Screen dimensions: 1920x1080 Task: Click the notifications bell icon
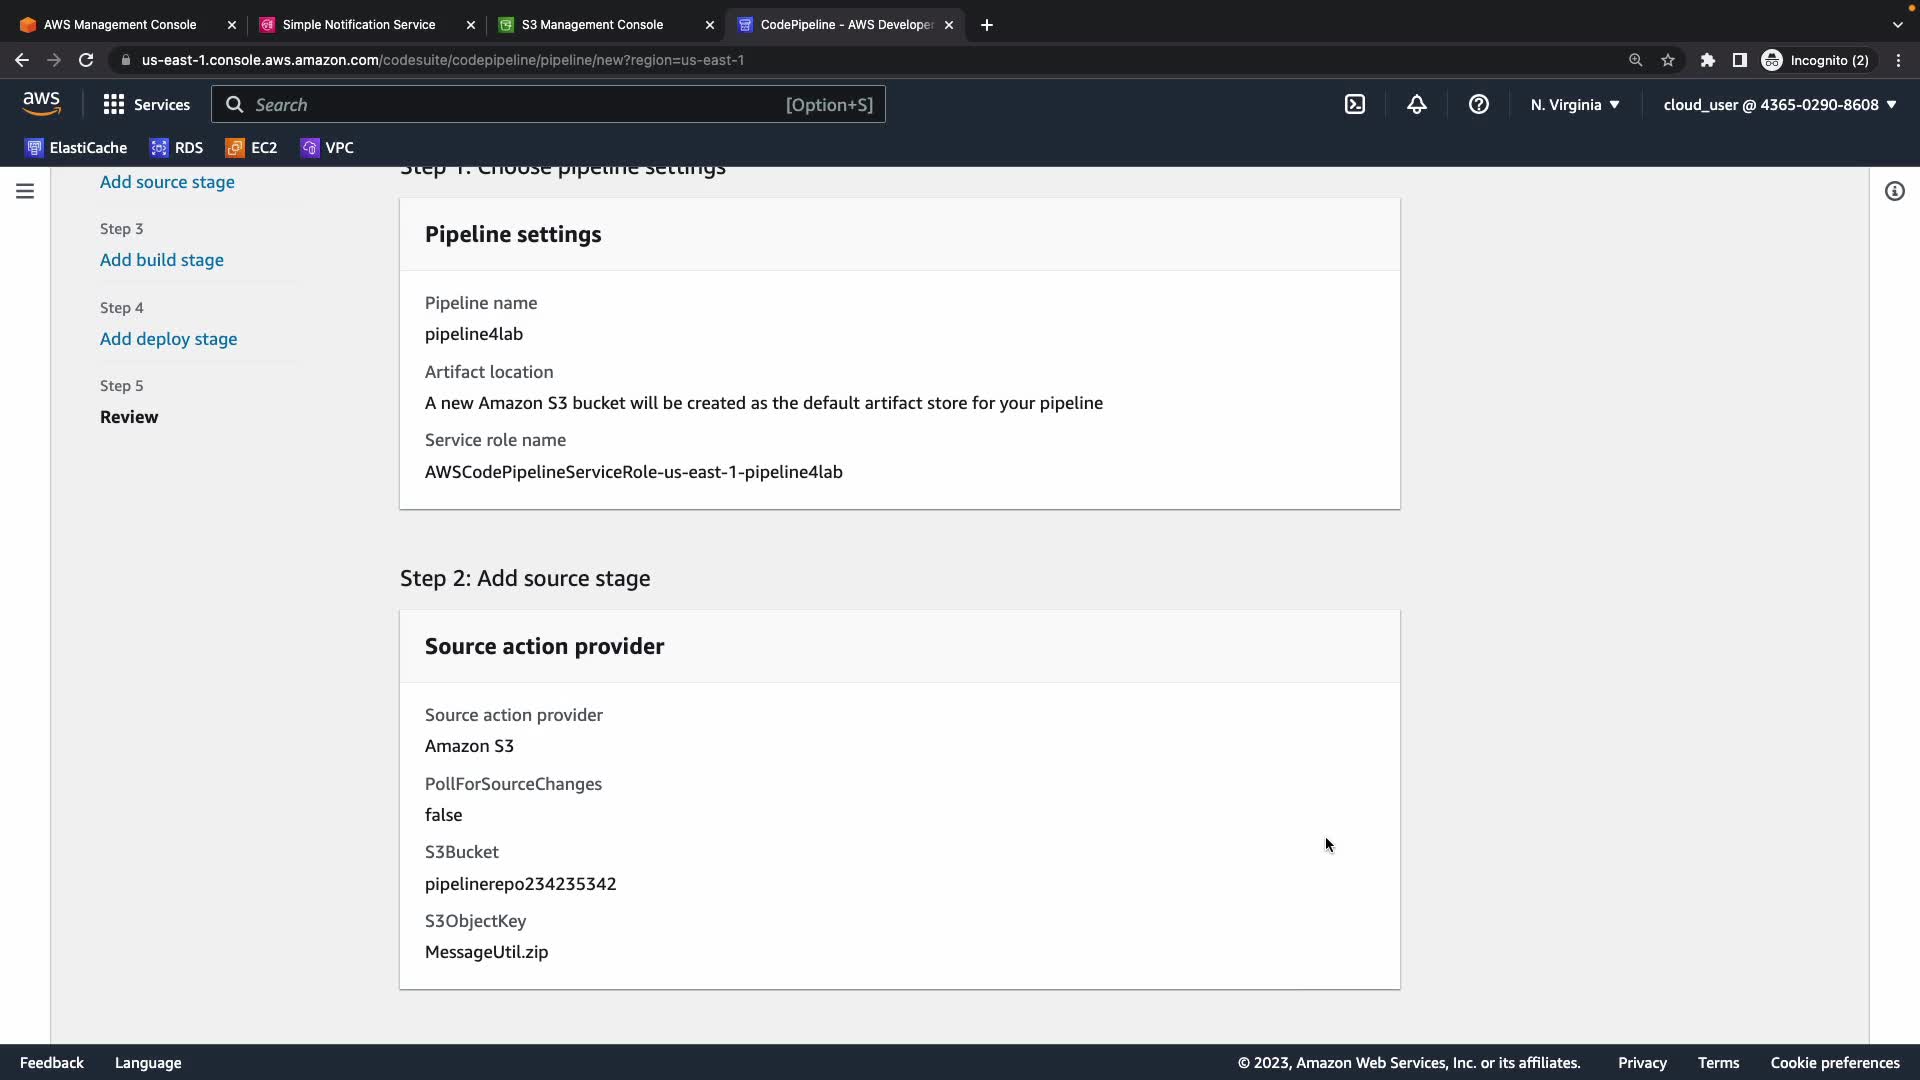[1417, 104]
